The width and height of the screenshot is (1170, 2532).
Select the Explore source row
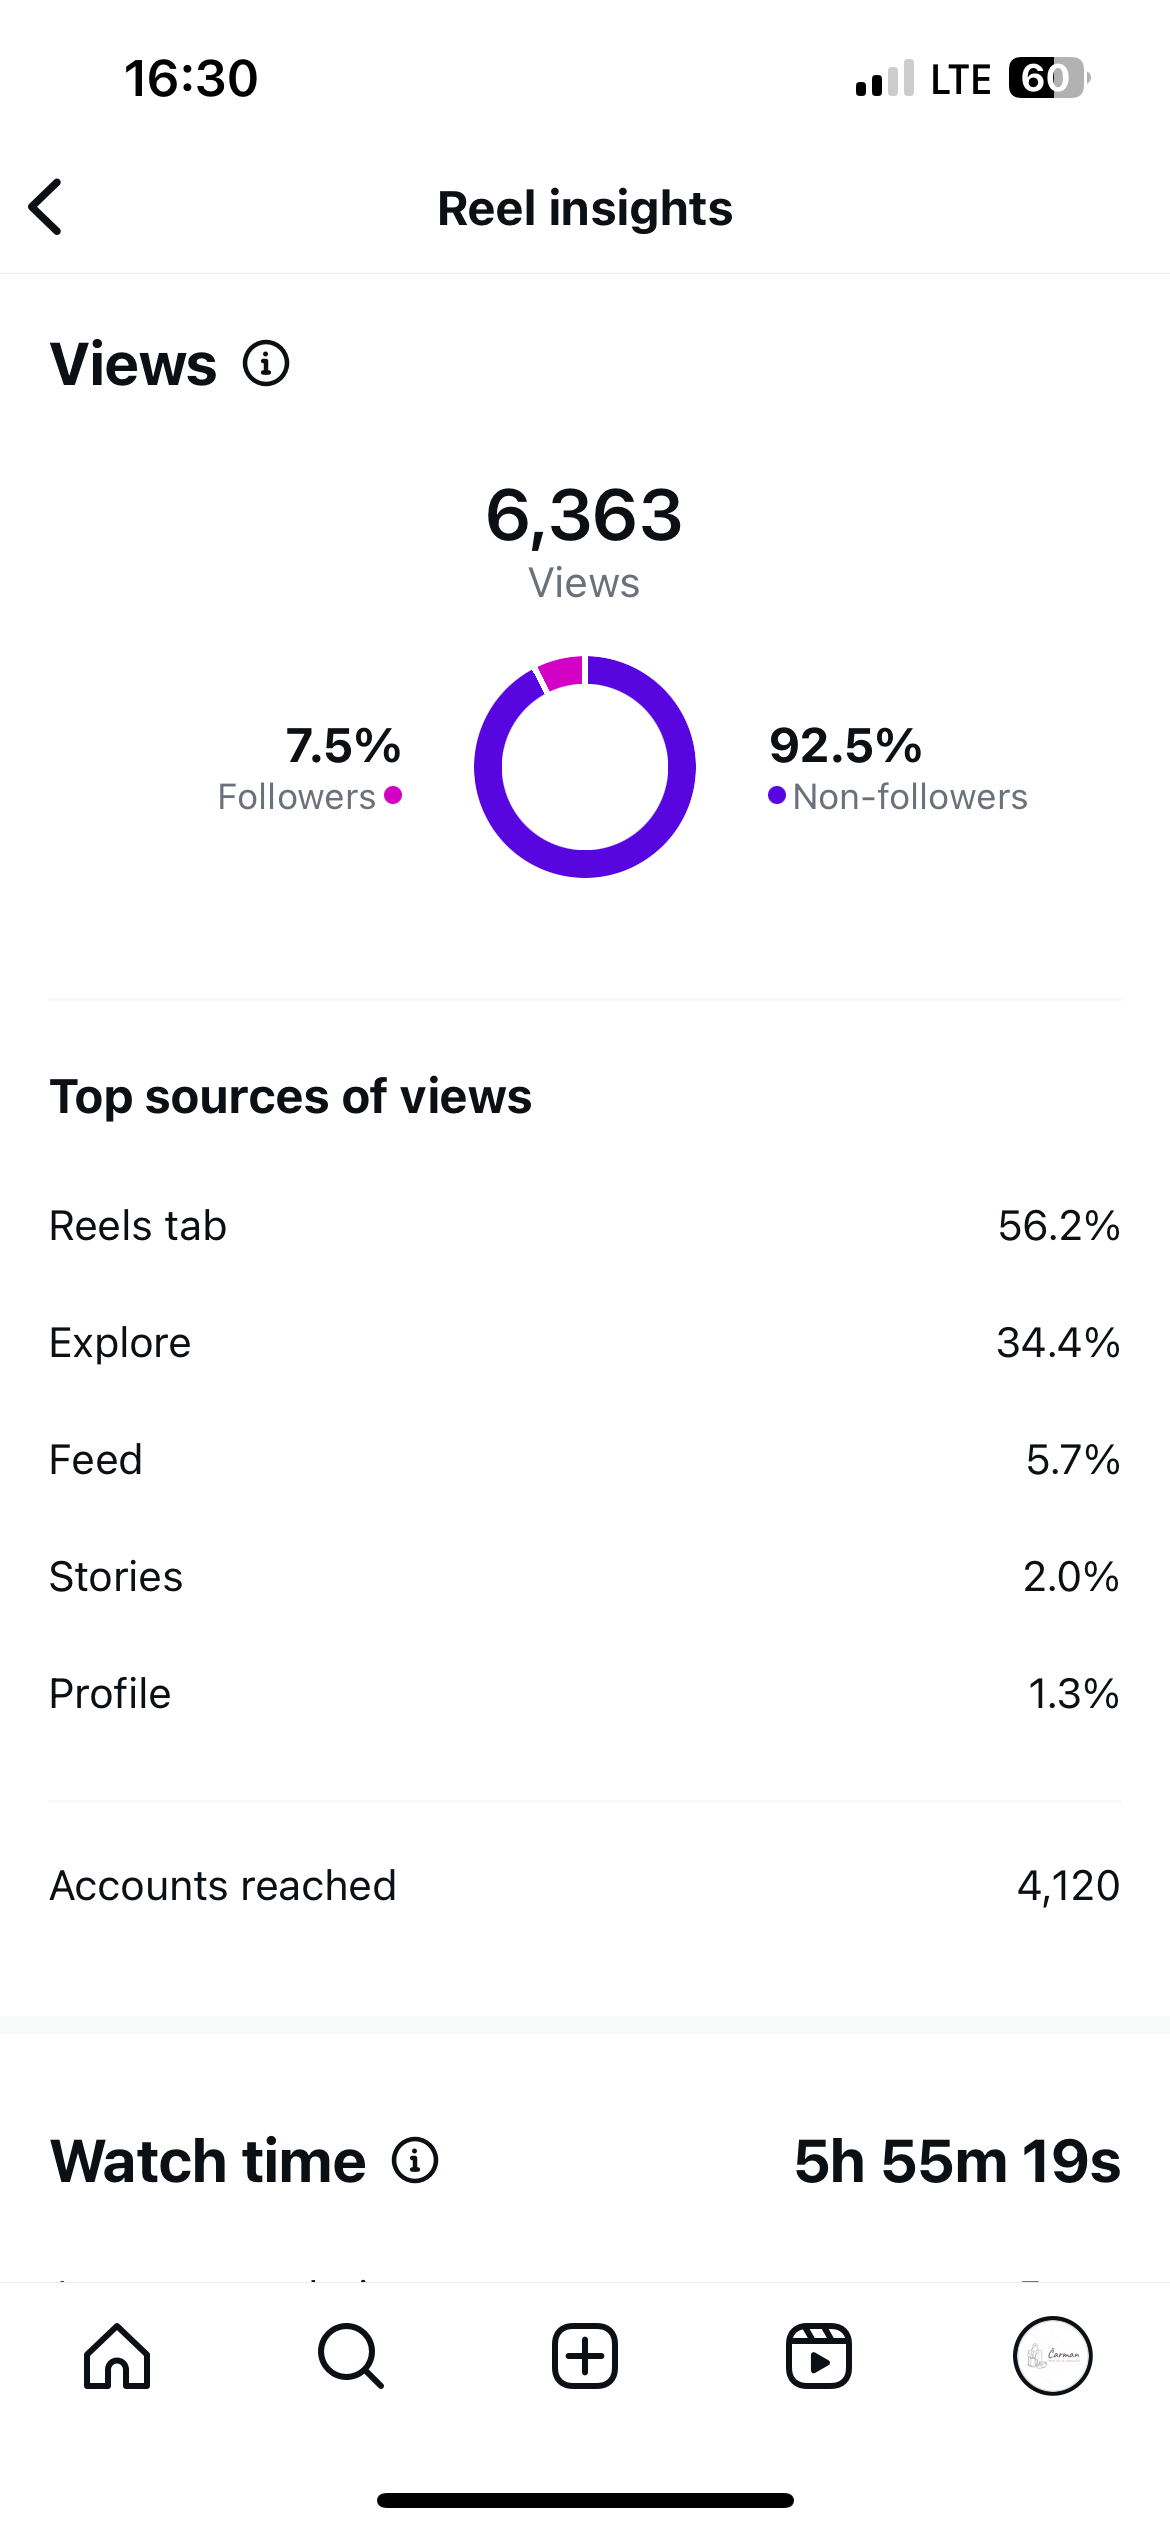click(x=585, y=1343)
